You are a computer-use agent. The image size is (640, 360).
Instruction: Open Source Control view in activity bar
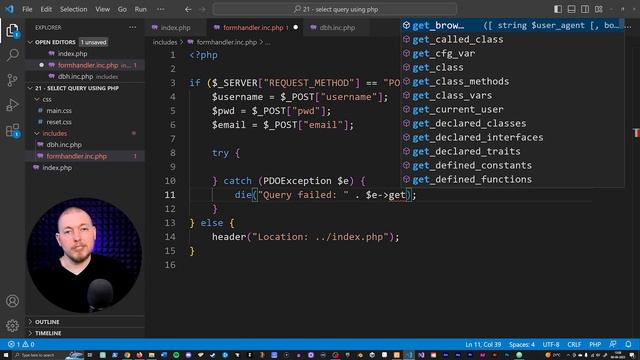[12, 80]
